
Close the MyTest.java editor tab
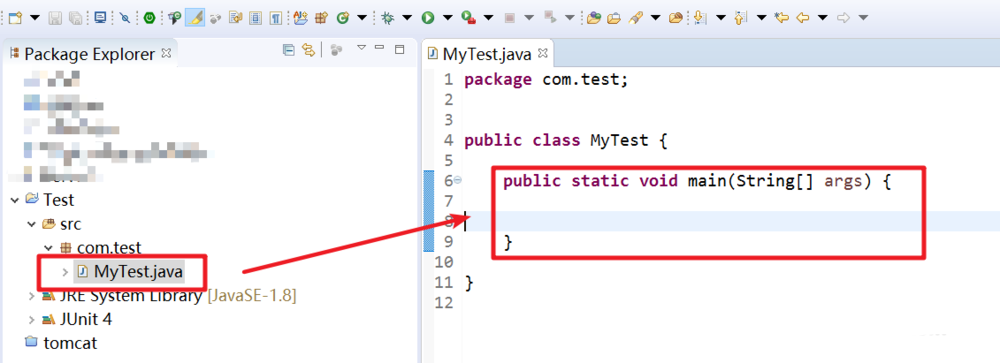(x=543, y=53)
